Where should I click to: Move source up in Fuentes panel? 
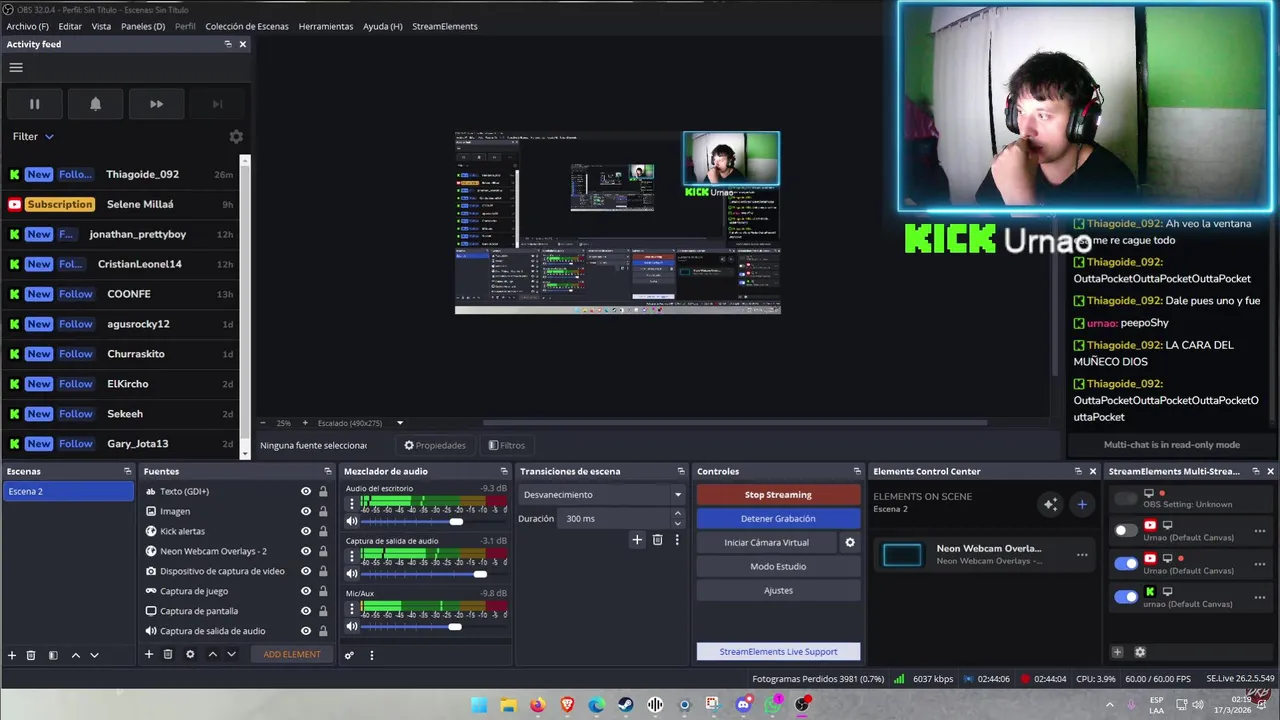(212, 654)
